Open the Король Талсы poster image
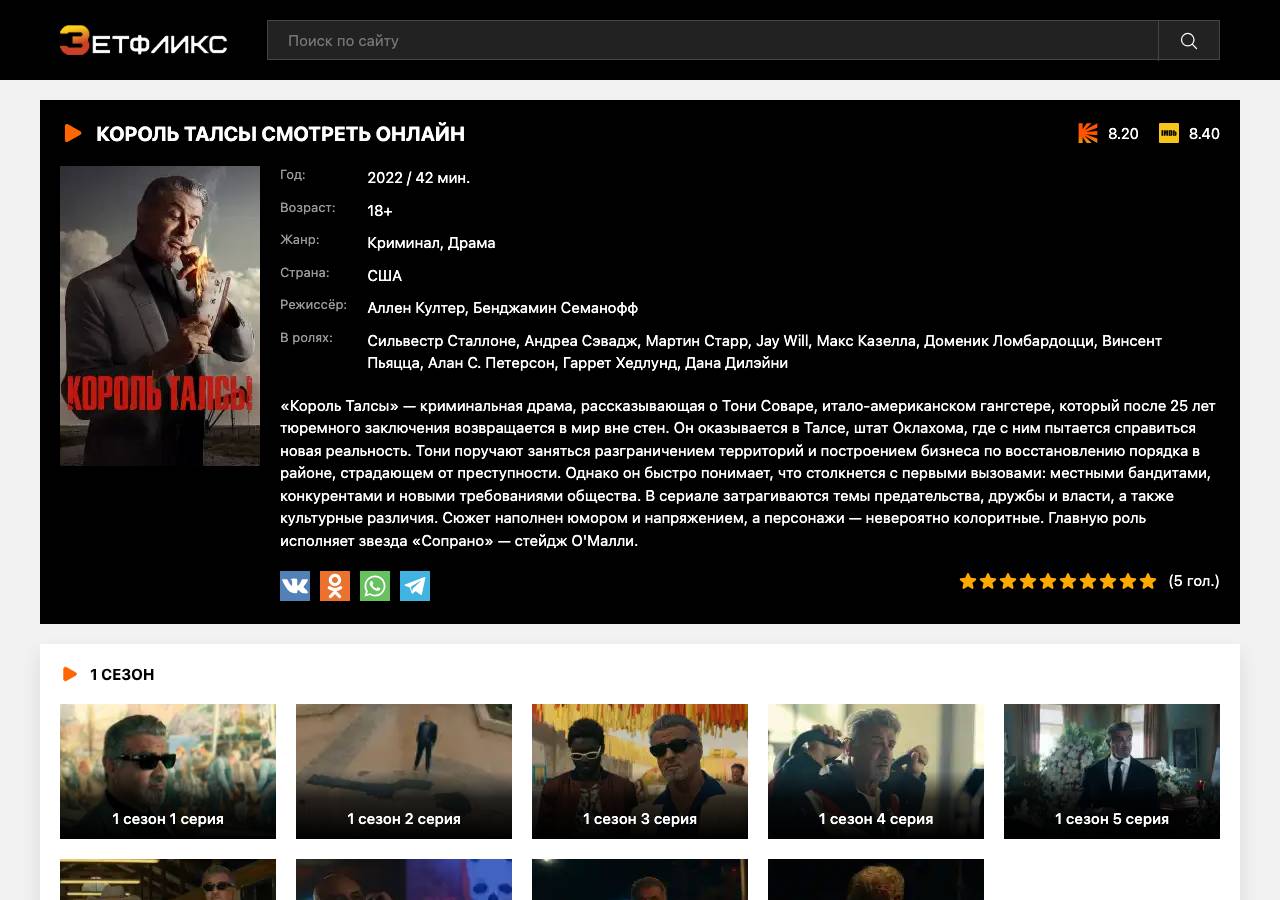This screenshot has height=900, width=1280. [160, 316]
